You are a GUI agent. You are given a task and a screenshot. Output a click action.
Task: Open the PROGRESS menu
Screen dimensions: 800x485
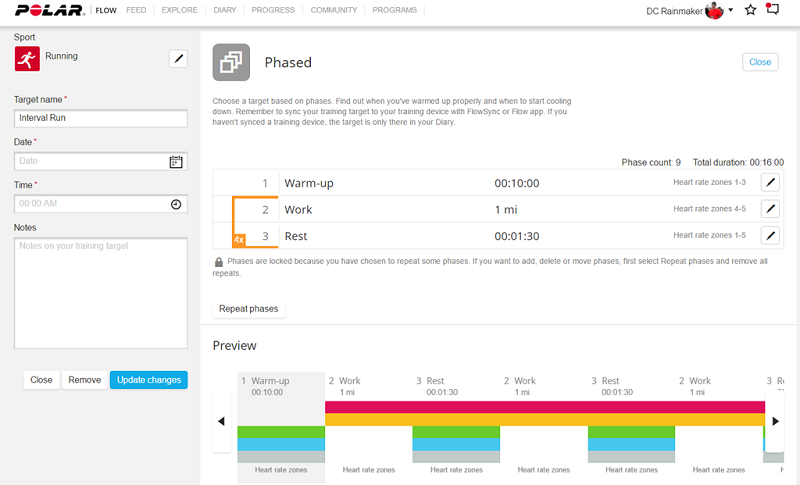(273, 10)
